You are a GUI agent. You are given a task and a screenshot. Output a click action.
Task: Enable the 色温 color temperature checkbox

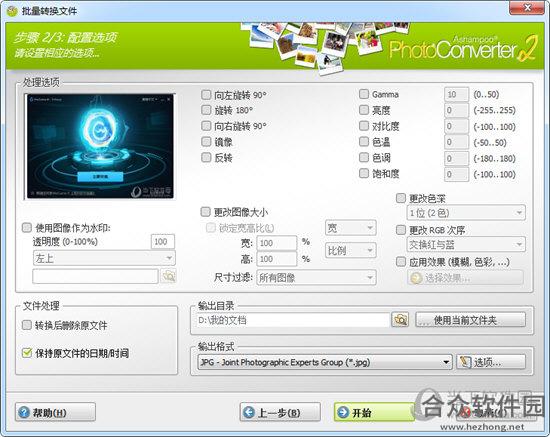[364, 142]
